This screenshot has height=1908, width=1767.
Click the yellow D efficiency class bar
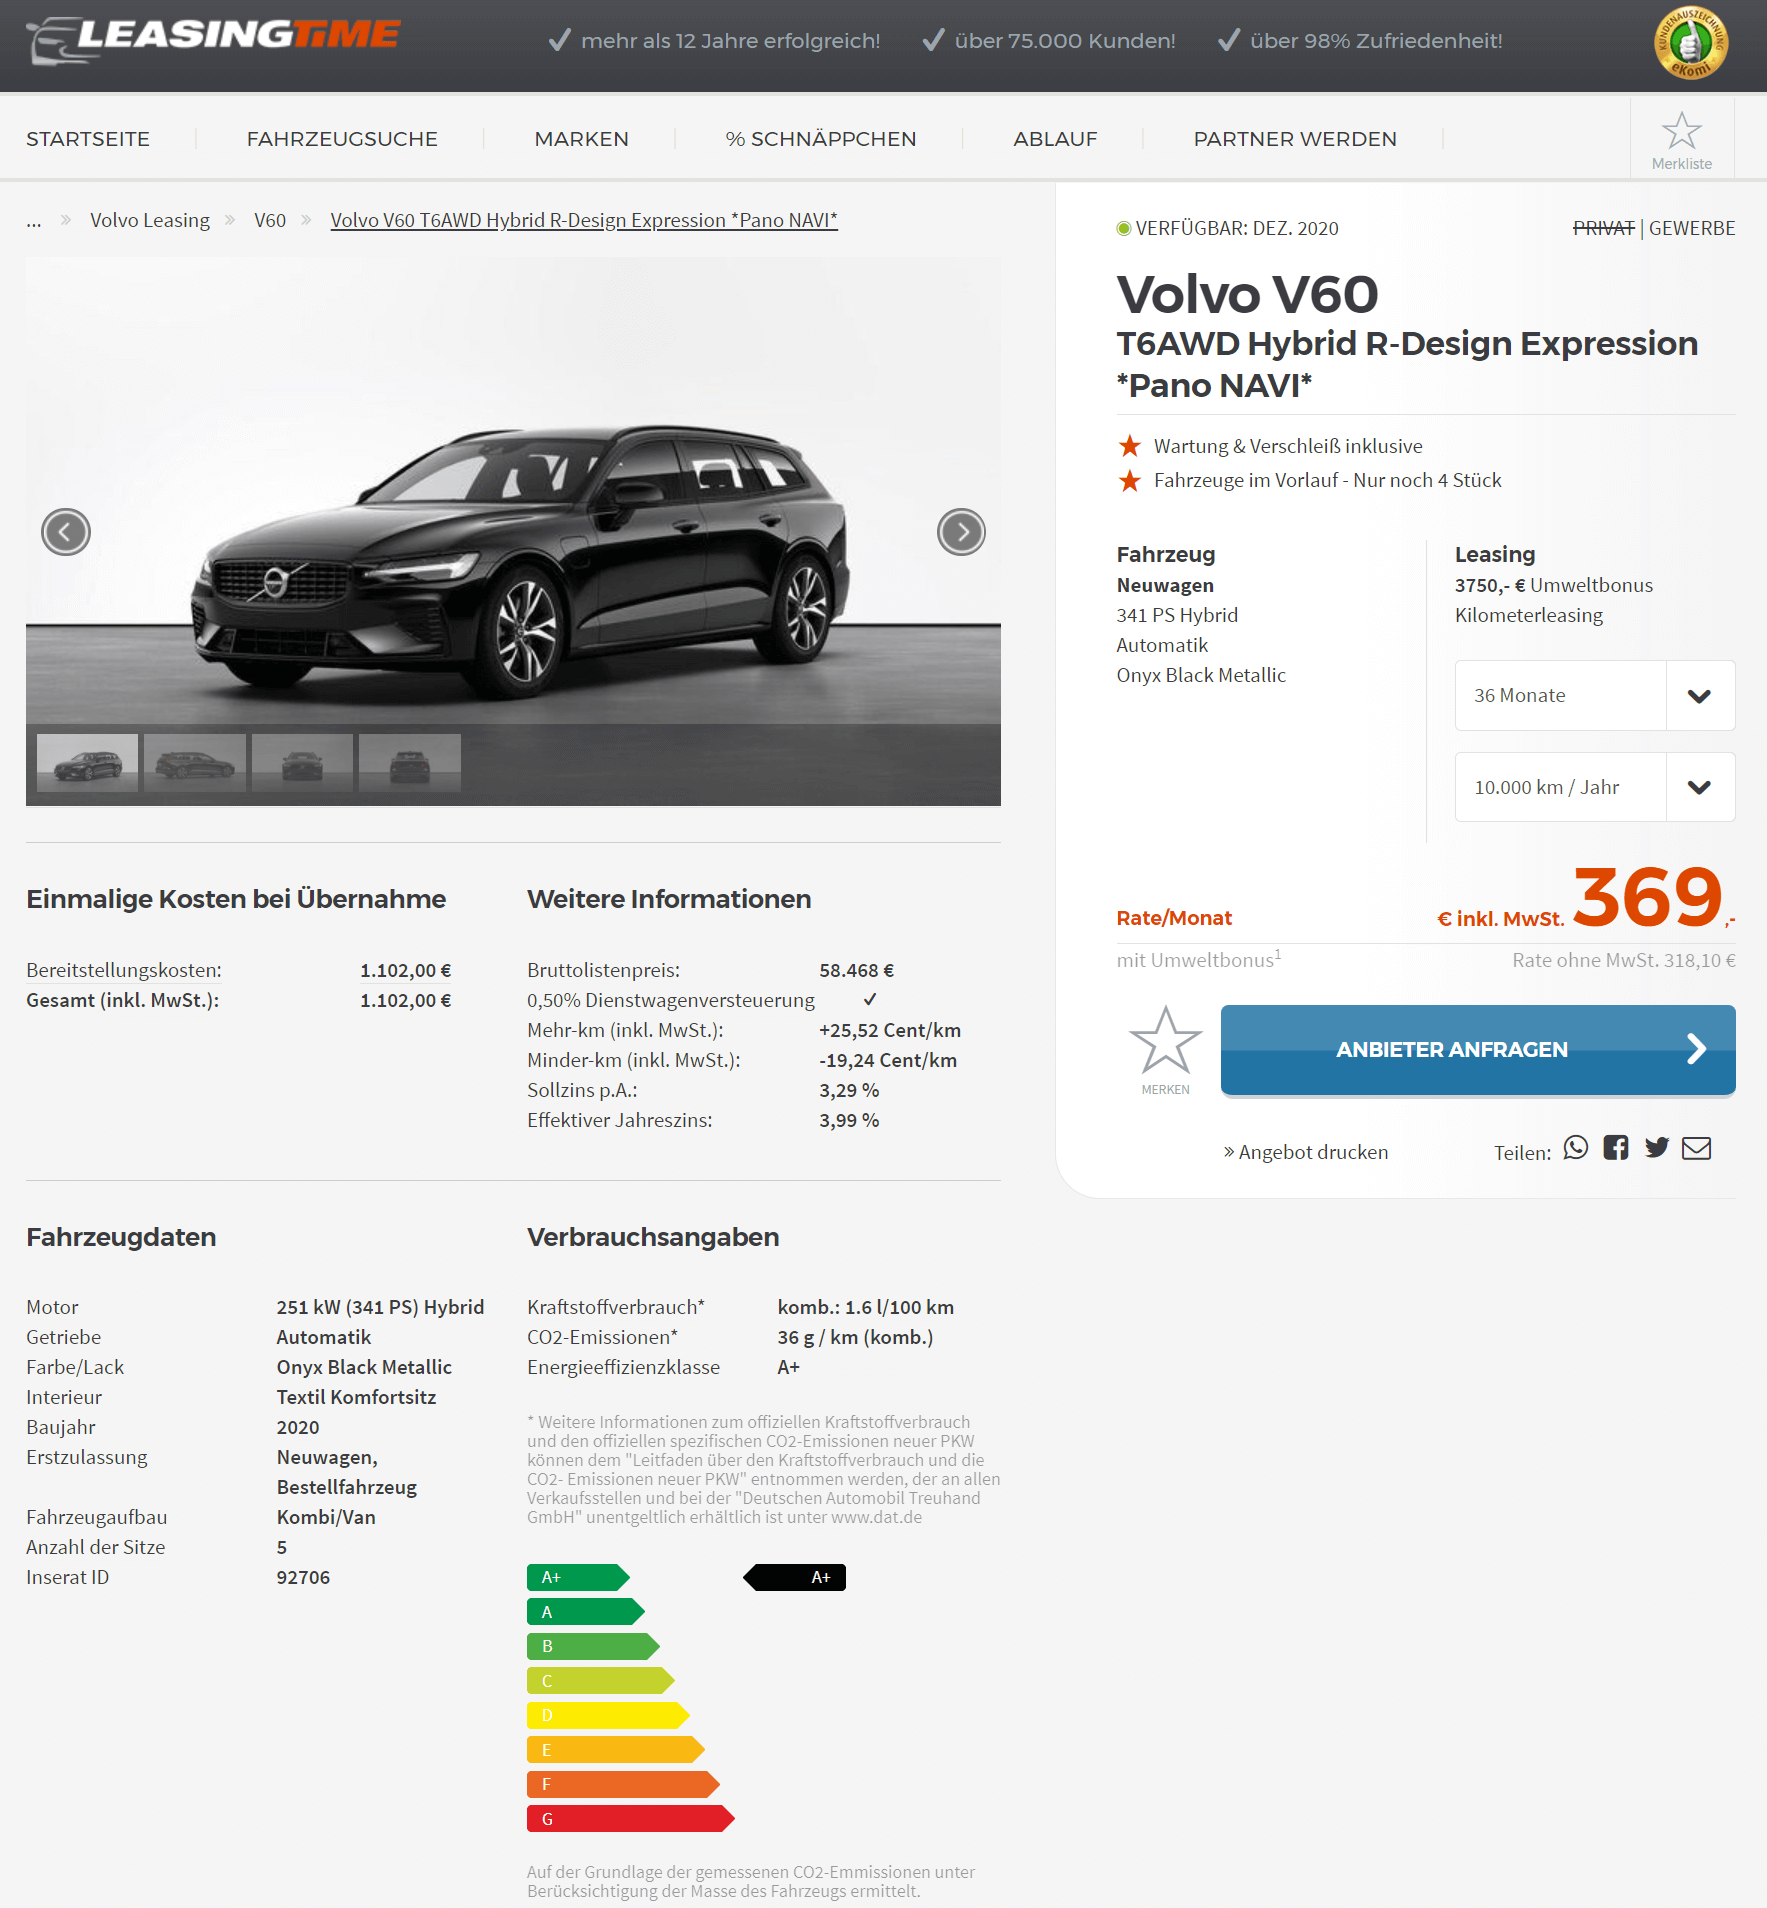(x=608, y=1715)
